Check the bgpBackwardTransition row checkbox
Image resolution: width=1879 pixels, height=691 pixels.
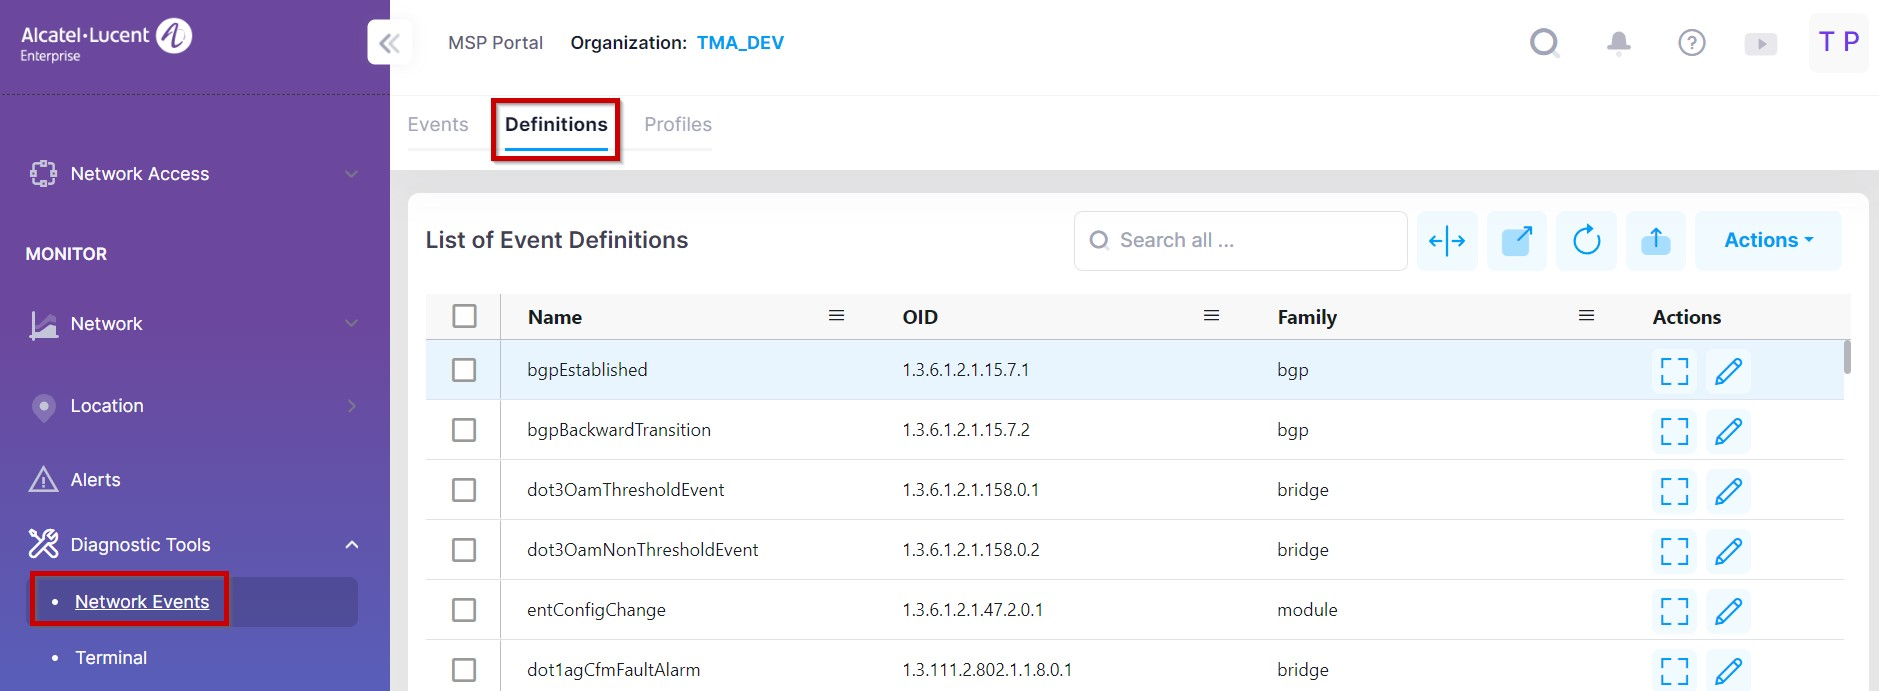pyautogui.click(x=464, y=430)
